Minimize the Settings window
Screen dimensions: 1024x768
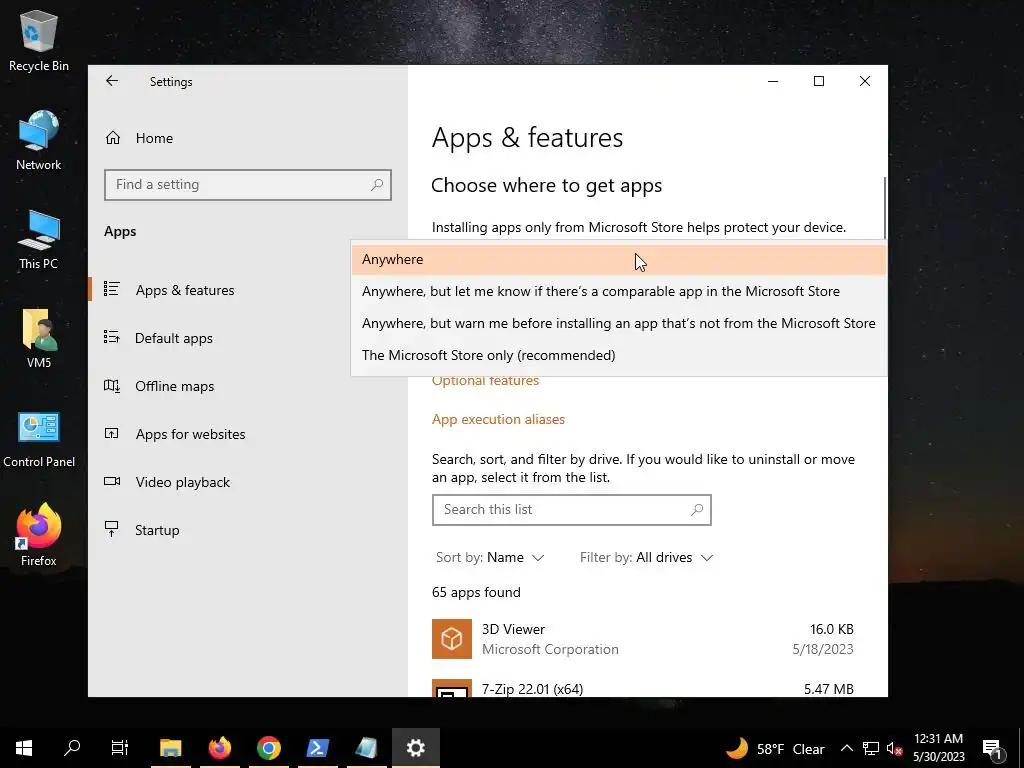(773, 81)
